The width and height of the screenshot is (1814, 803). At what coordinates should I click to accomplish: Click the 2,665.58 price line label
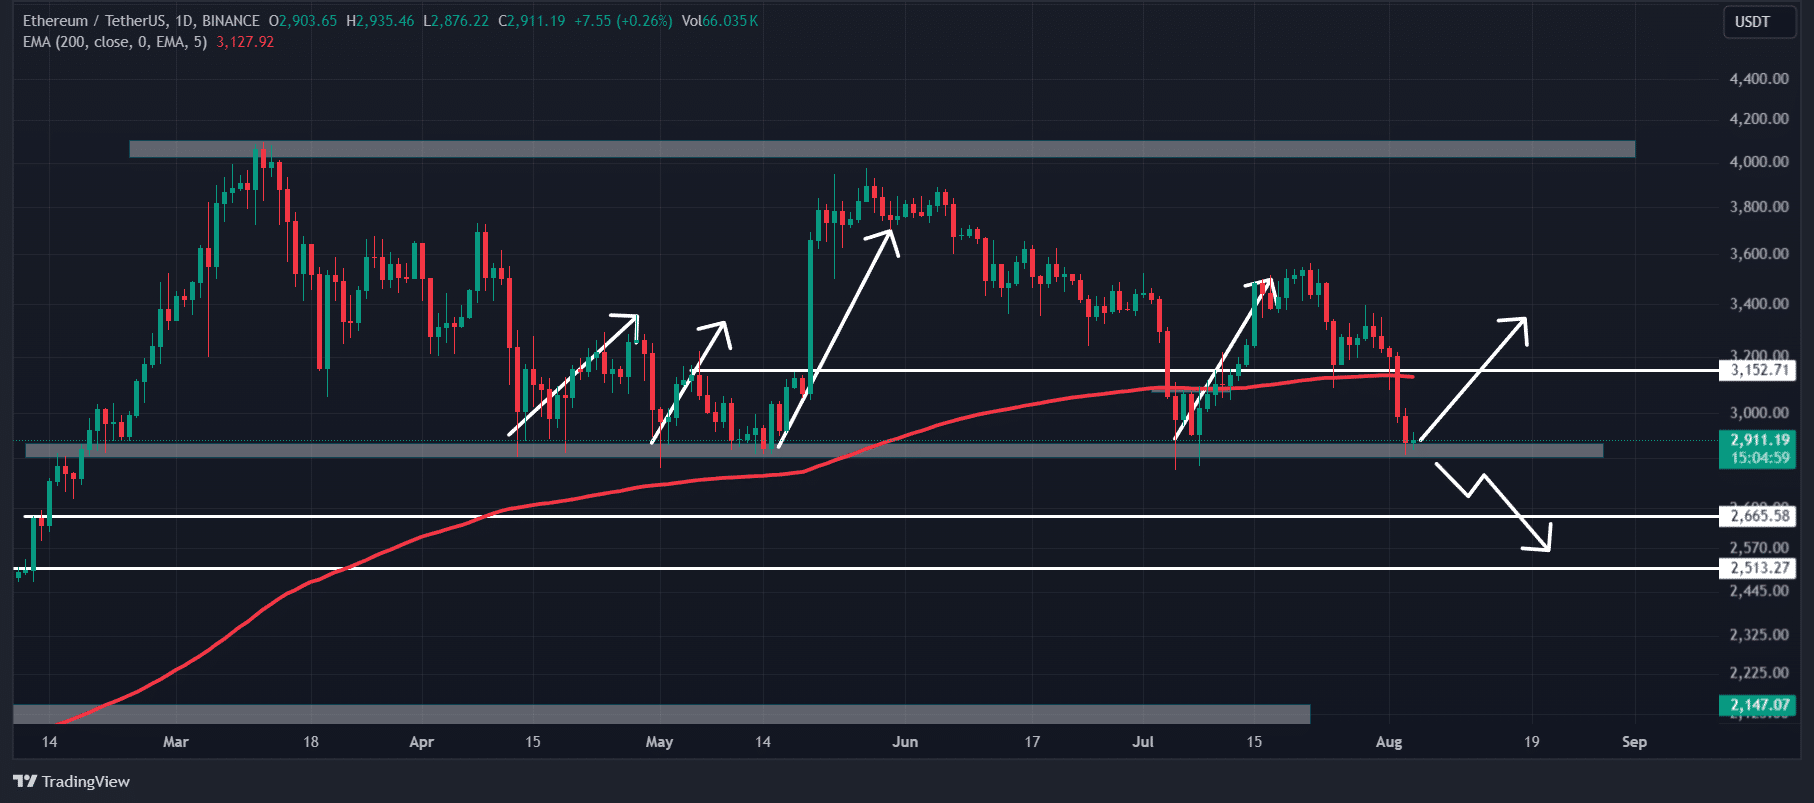tap(1757, 516)
